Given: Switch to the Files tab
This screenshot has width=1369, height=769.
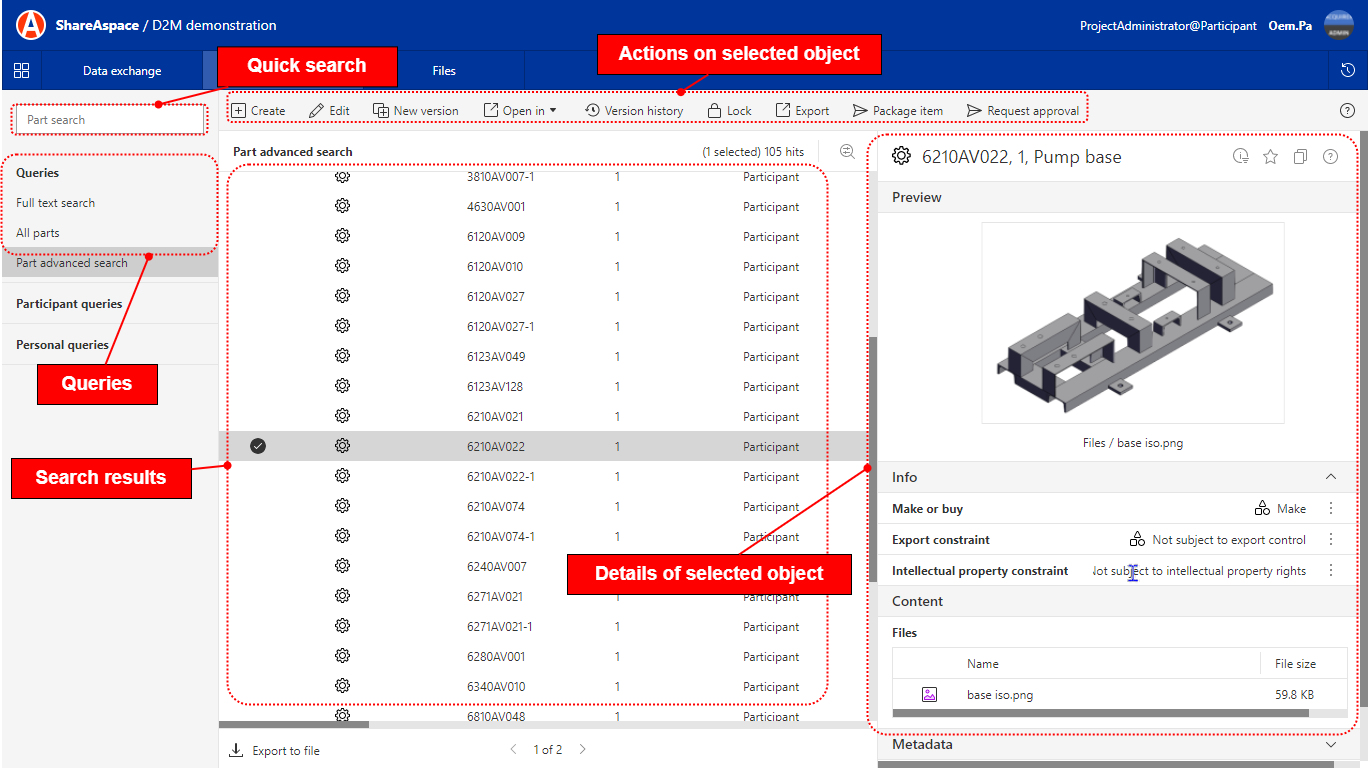Looking at the screenshot, I should [443, 71].
